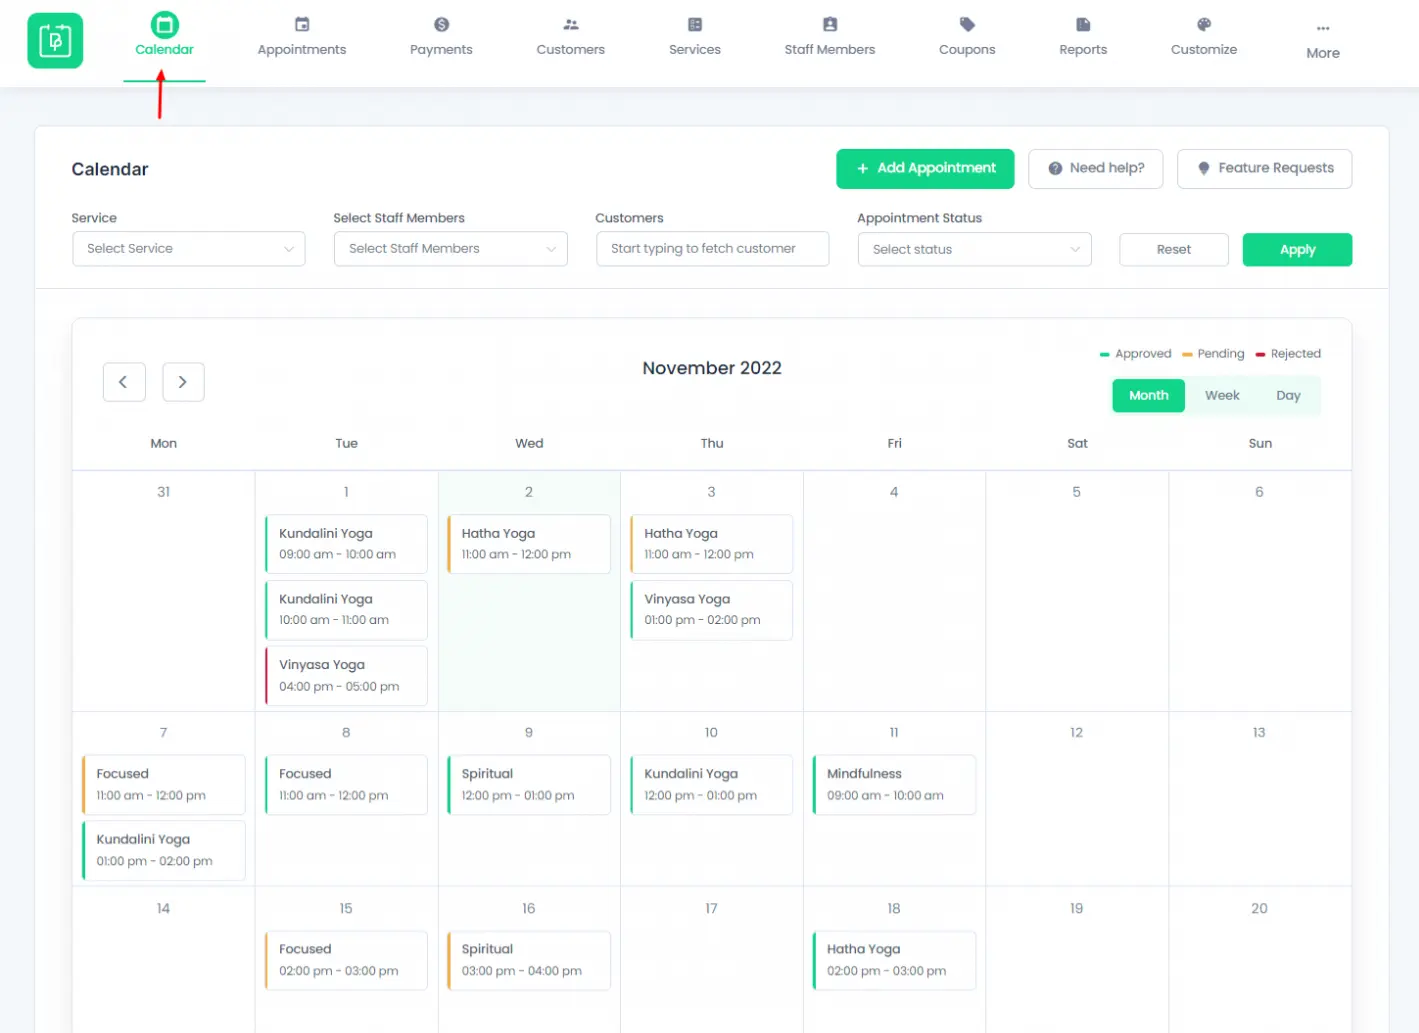This screenshot has width=1419, height=1033.
Task: Click the Services list icon
Action: (x=695, y=24)
